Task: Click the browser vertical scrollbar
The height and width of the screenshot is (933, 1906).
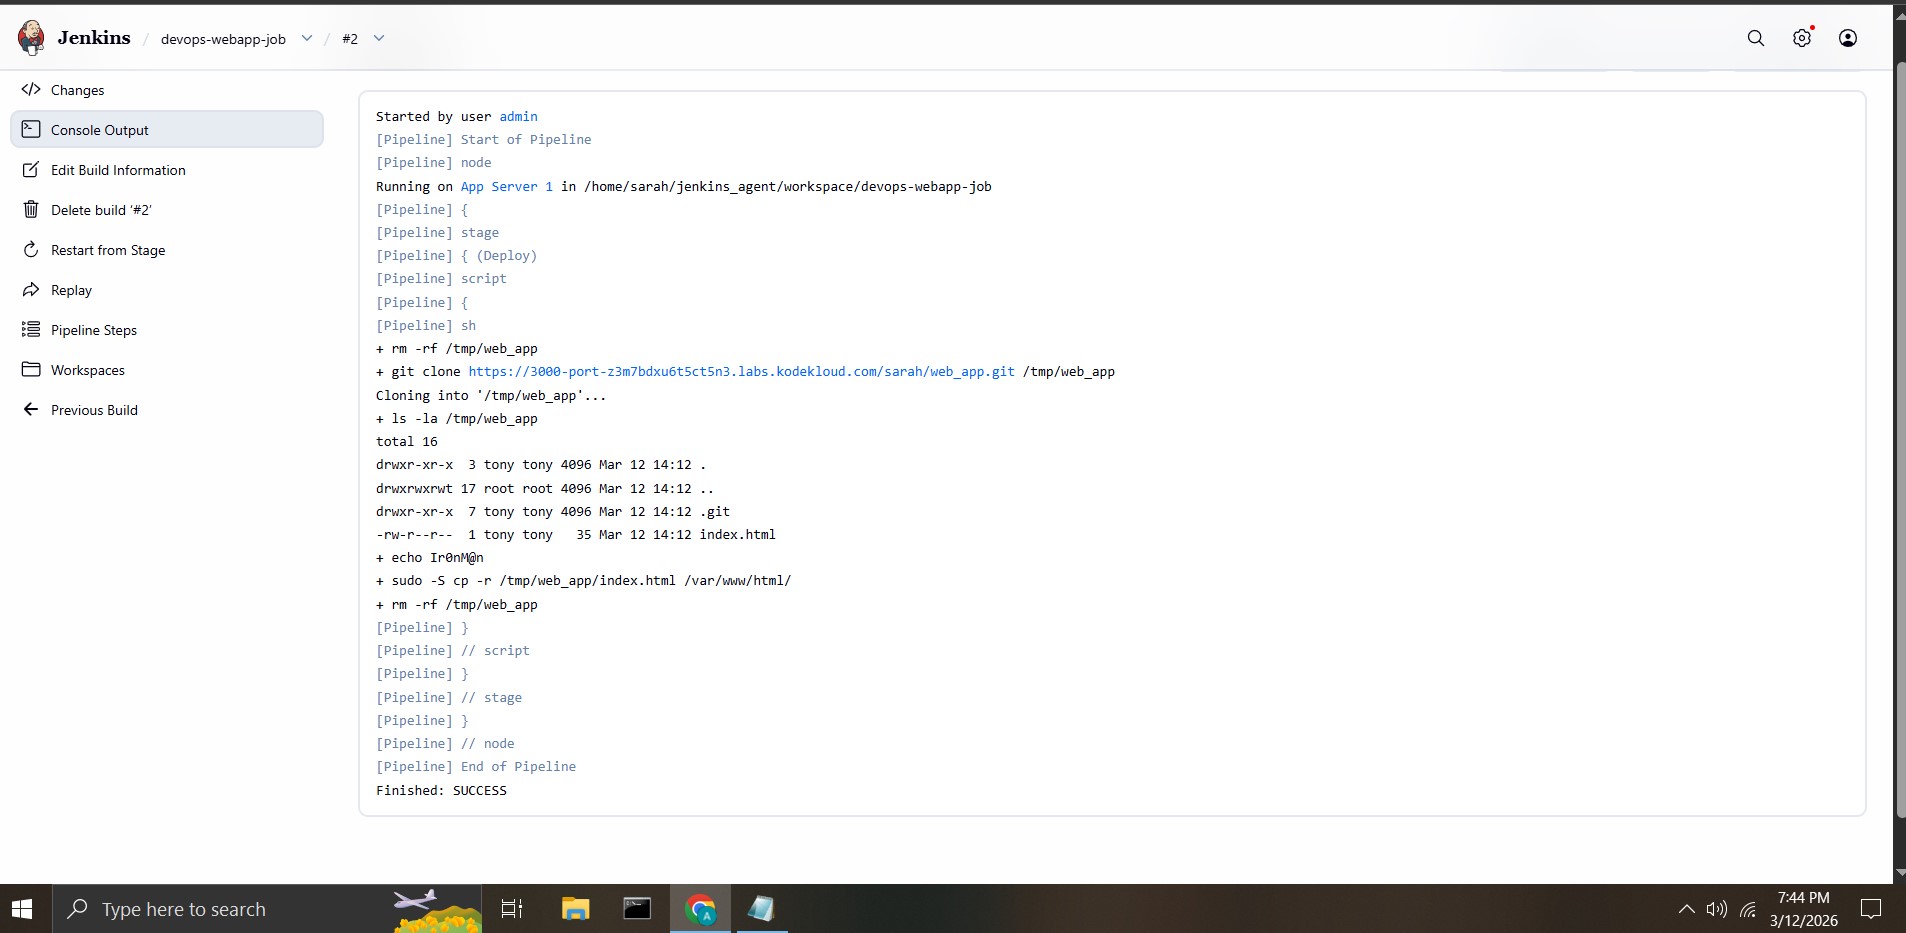Action: tap(1899, 440)
